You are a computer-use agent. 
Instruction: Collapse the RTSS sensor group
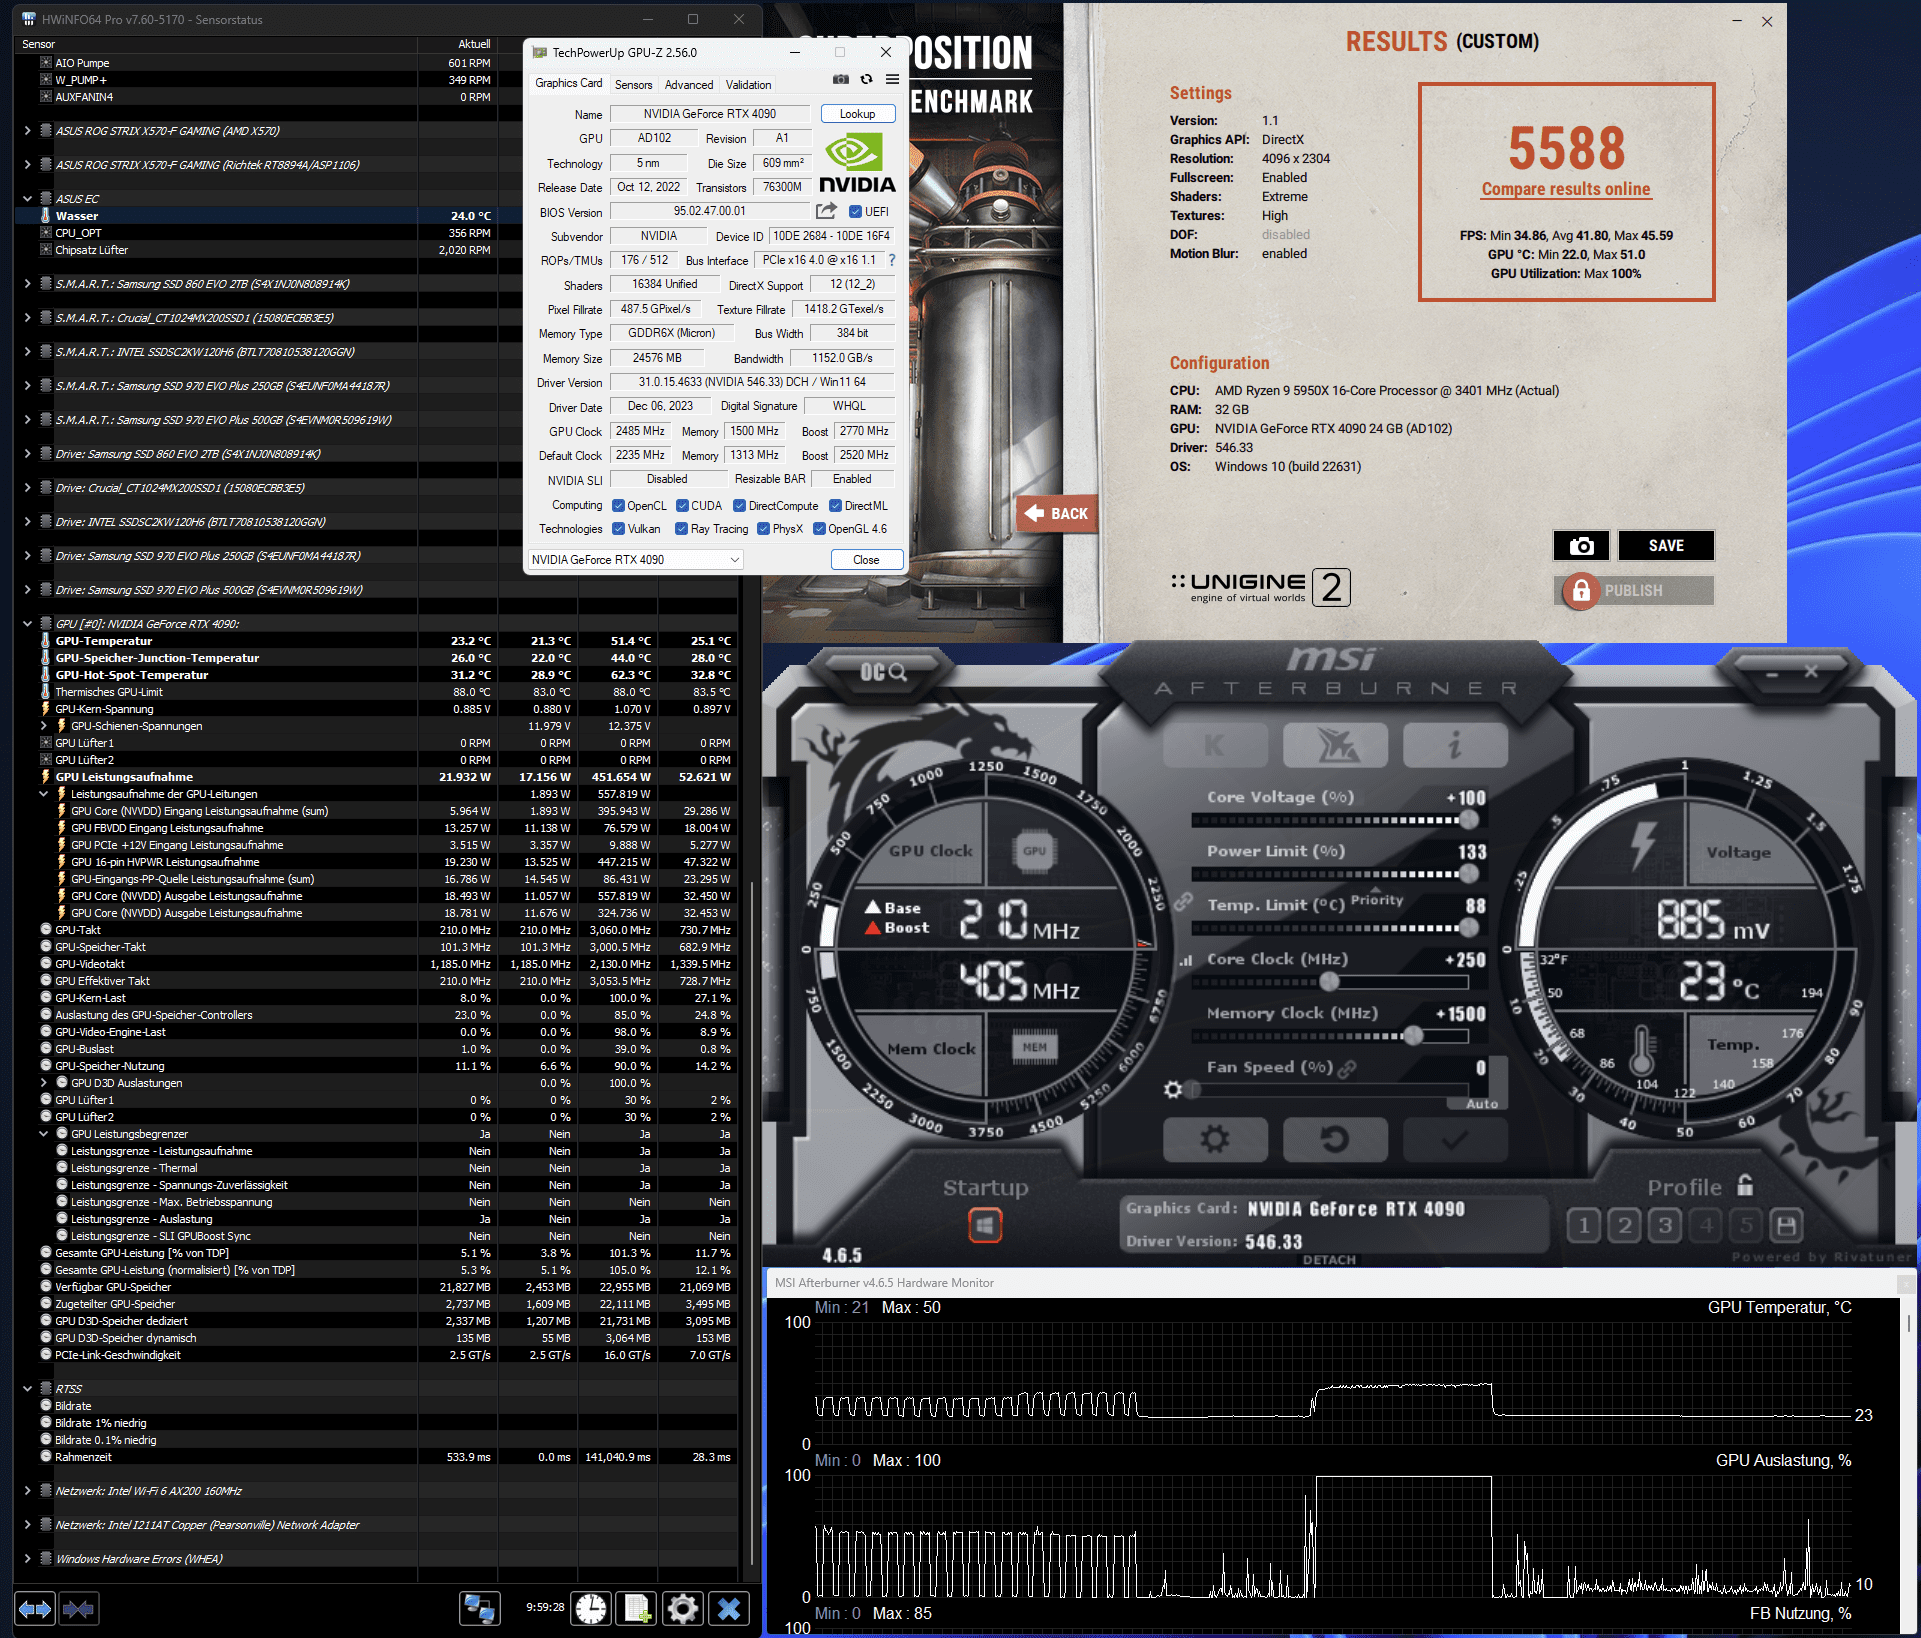coord(27,1389)
